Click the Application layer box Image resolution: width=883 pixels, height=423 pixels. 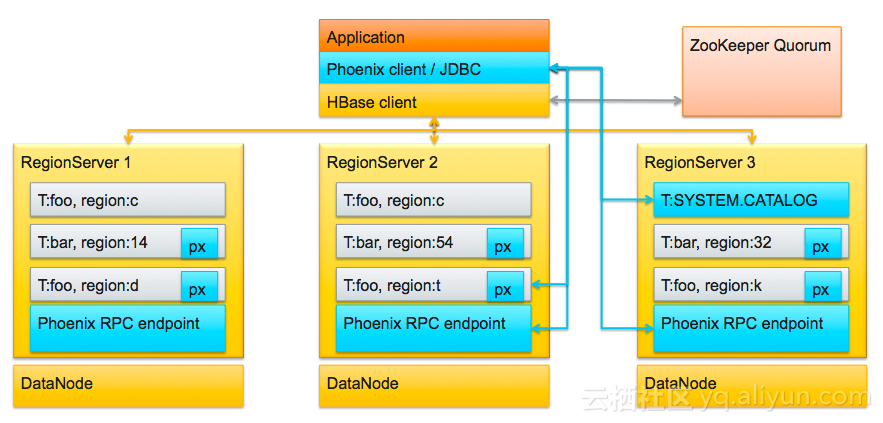pos(434,35)
